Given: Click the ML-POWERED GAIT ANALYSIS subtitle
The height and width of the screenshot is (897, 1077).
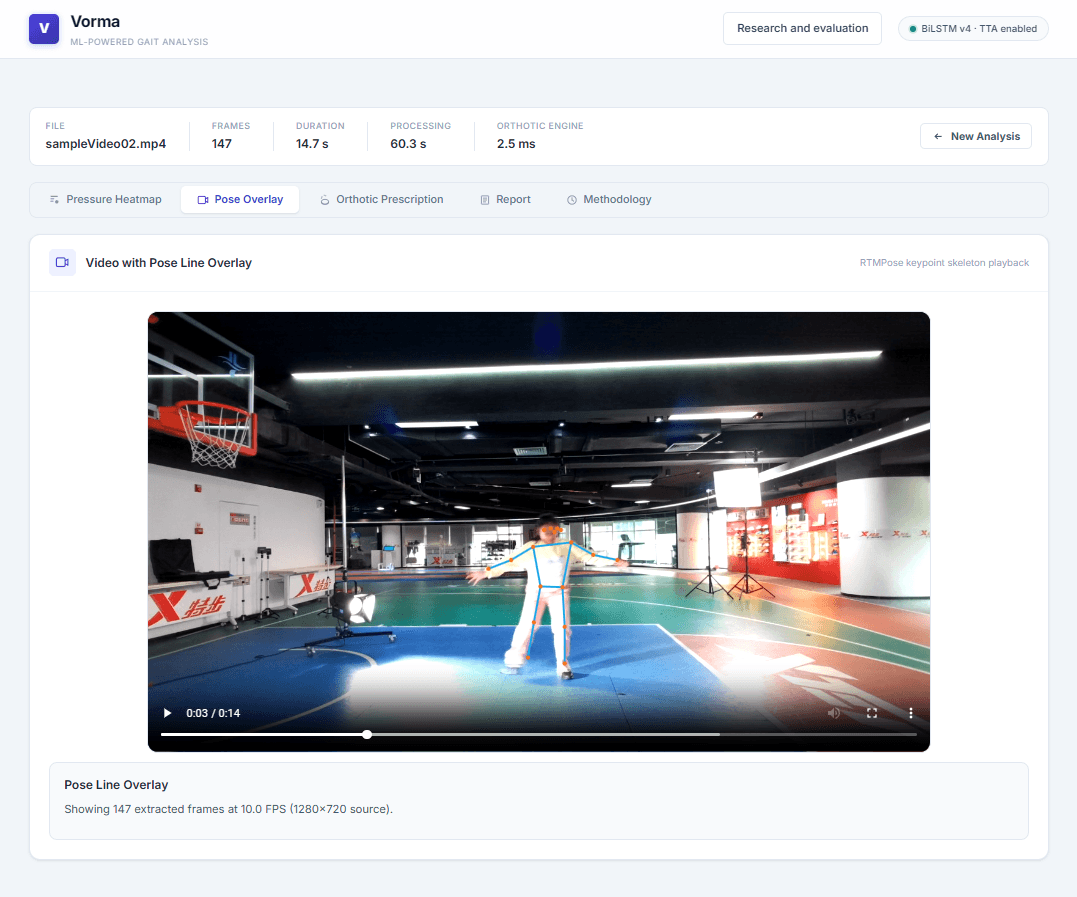Looking at the screenshot, I should point(139,42).
